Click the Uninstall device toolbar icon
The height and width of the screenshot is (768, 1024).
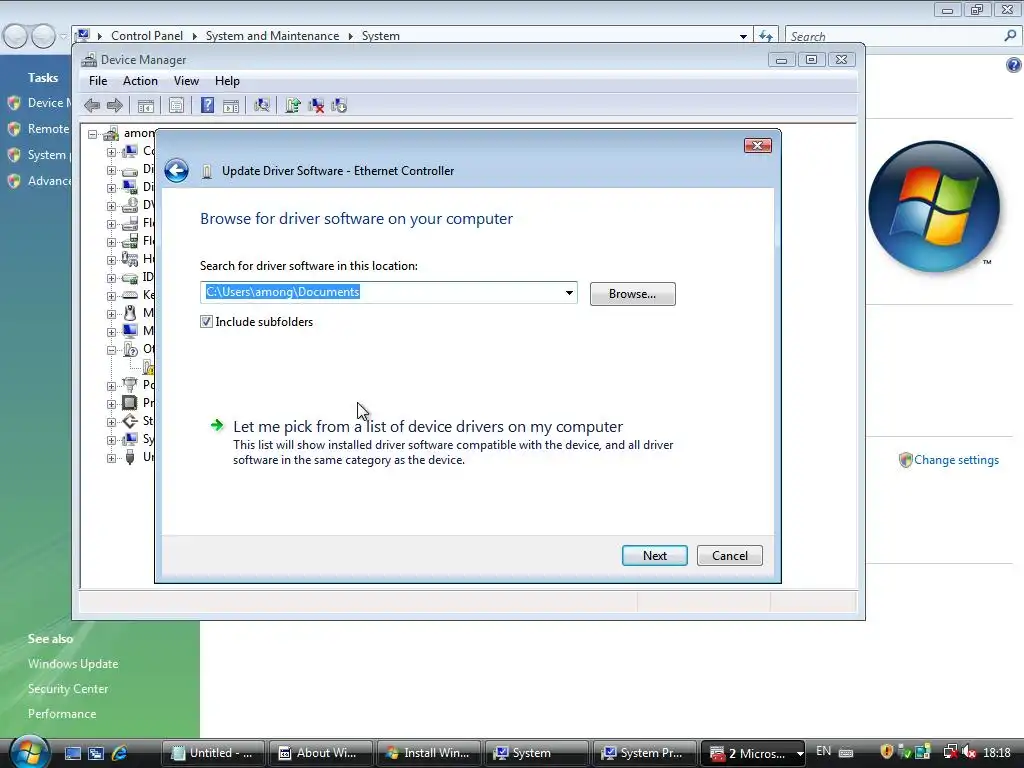[316, 105]
